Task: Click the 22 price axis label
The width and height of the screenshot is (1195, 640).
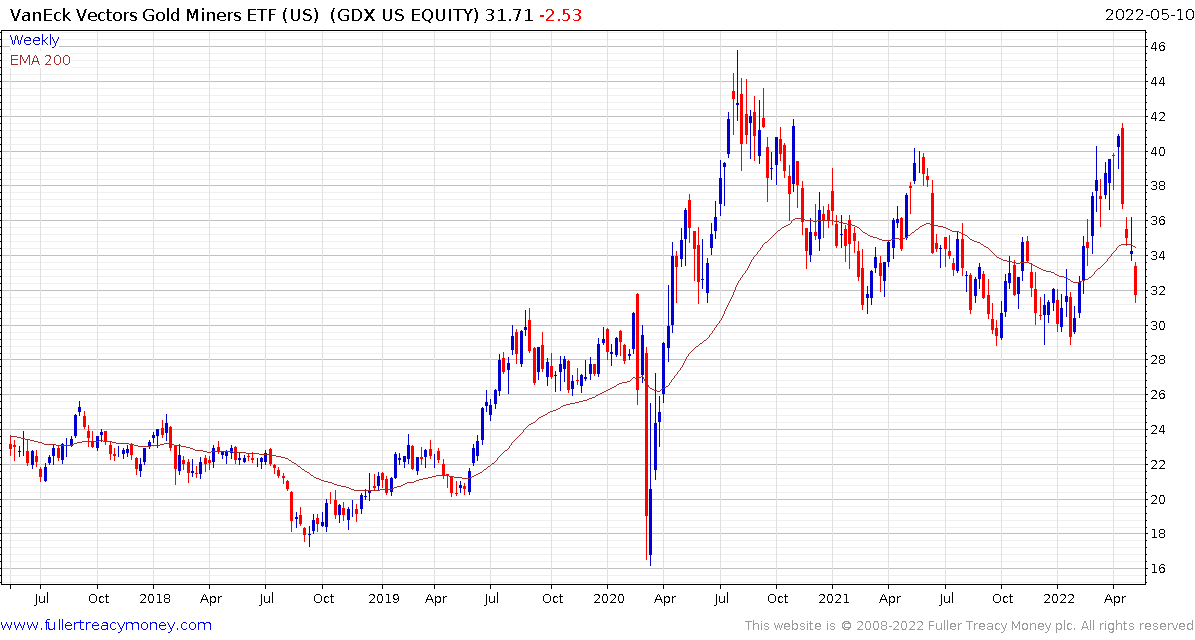Action: [x=1158, y=464]
